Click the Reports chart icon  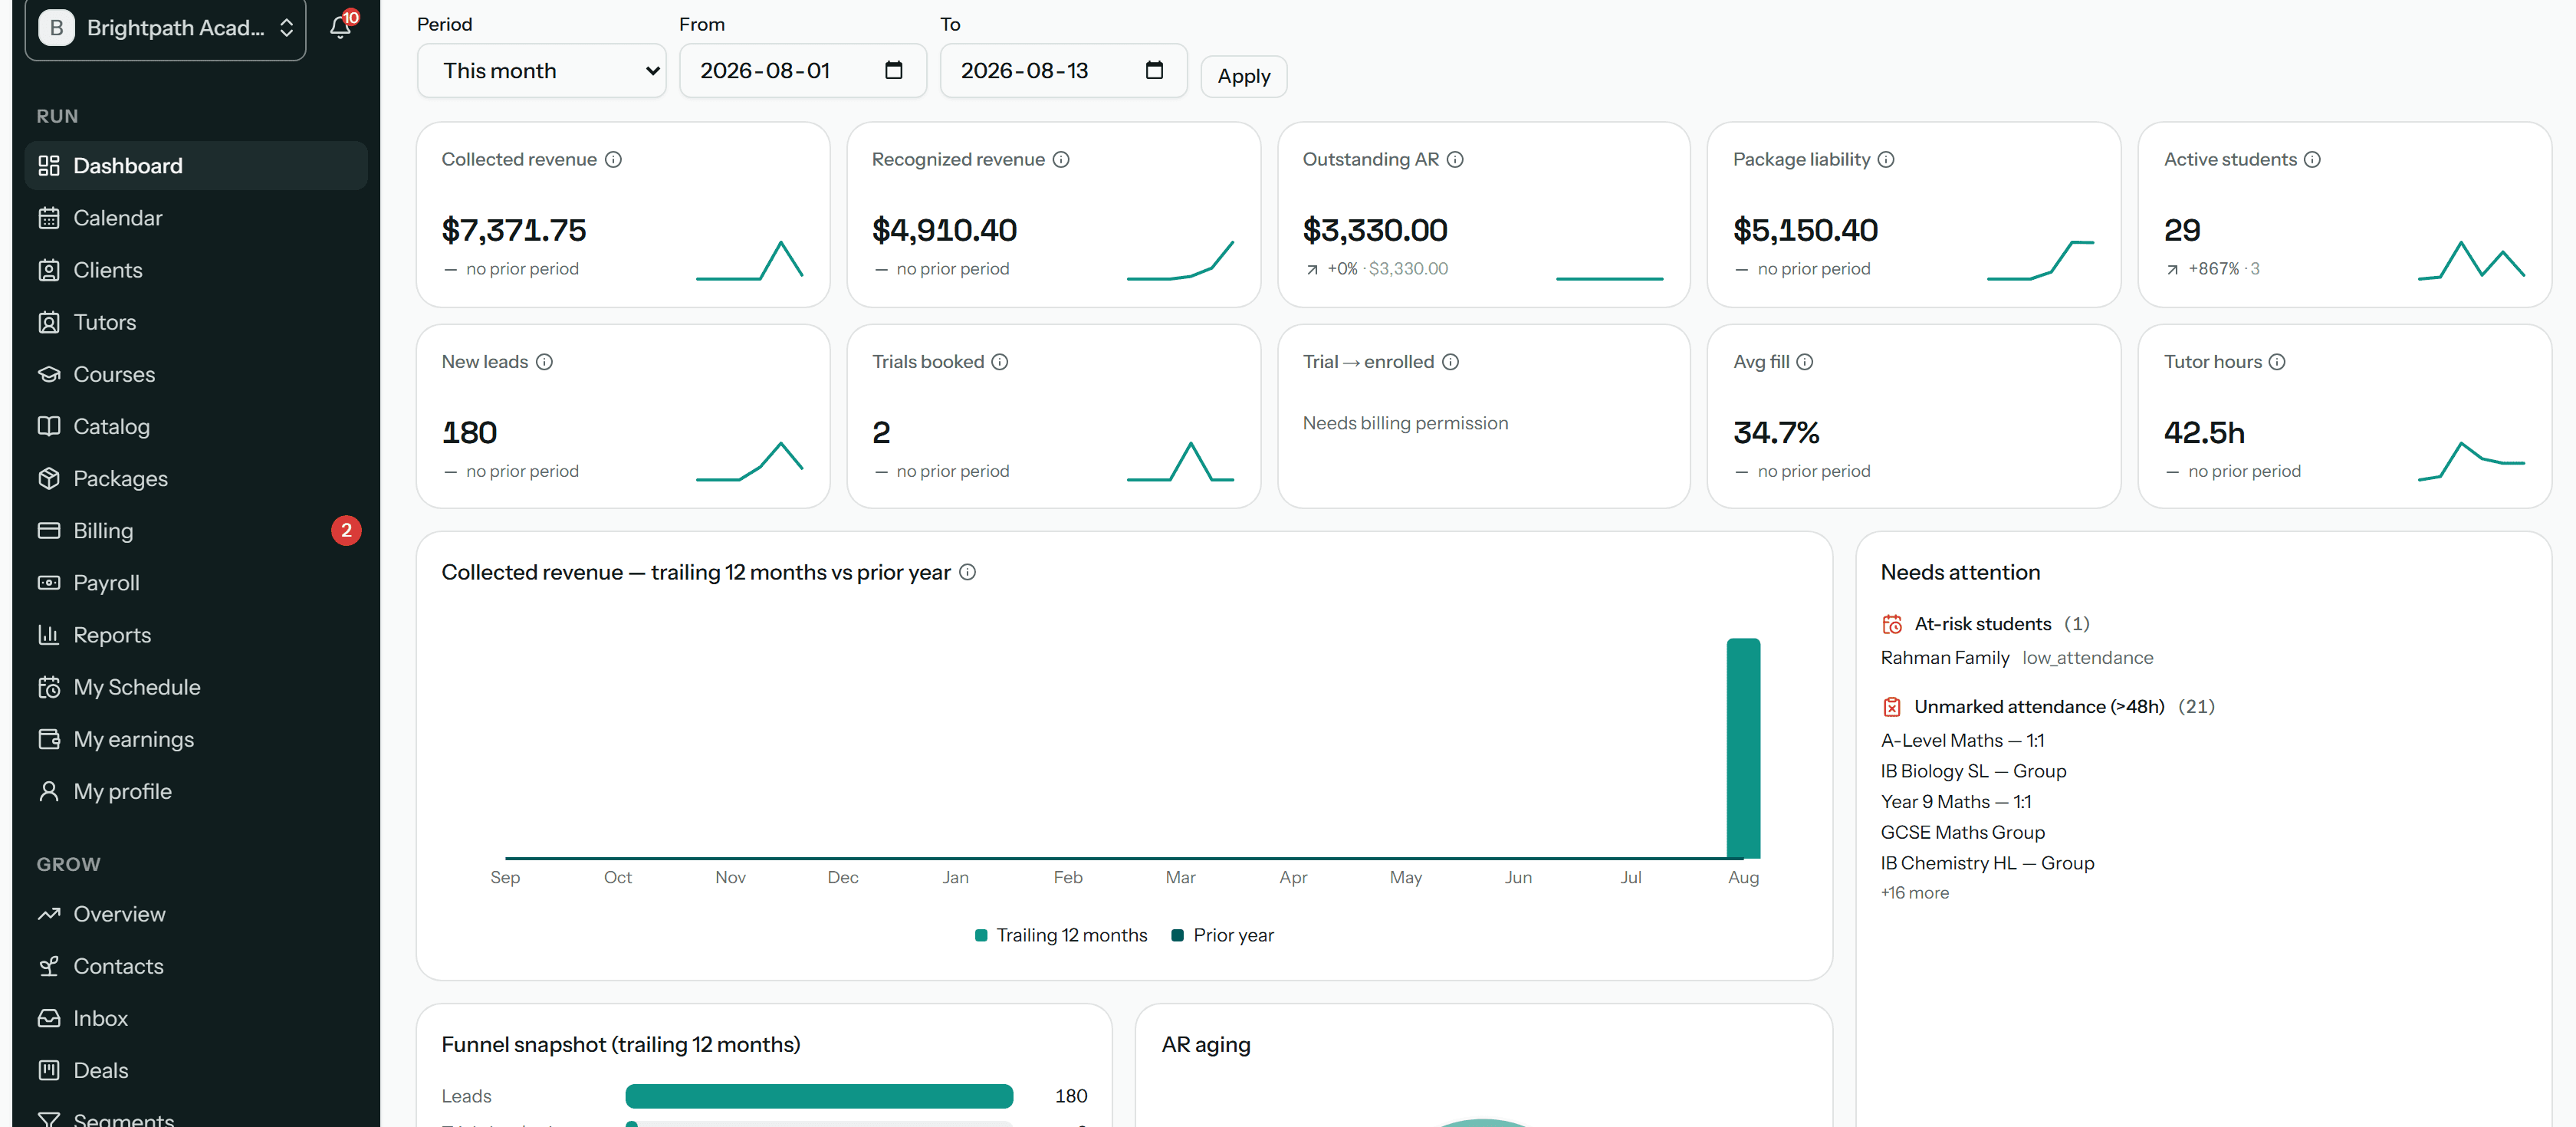coord(49,635)
